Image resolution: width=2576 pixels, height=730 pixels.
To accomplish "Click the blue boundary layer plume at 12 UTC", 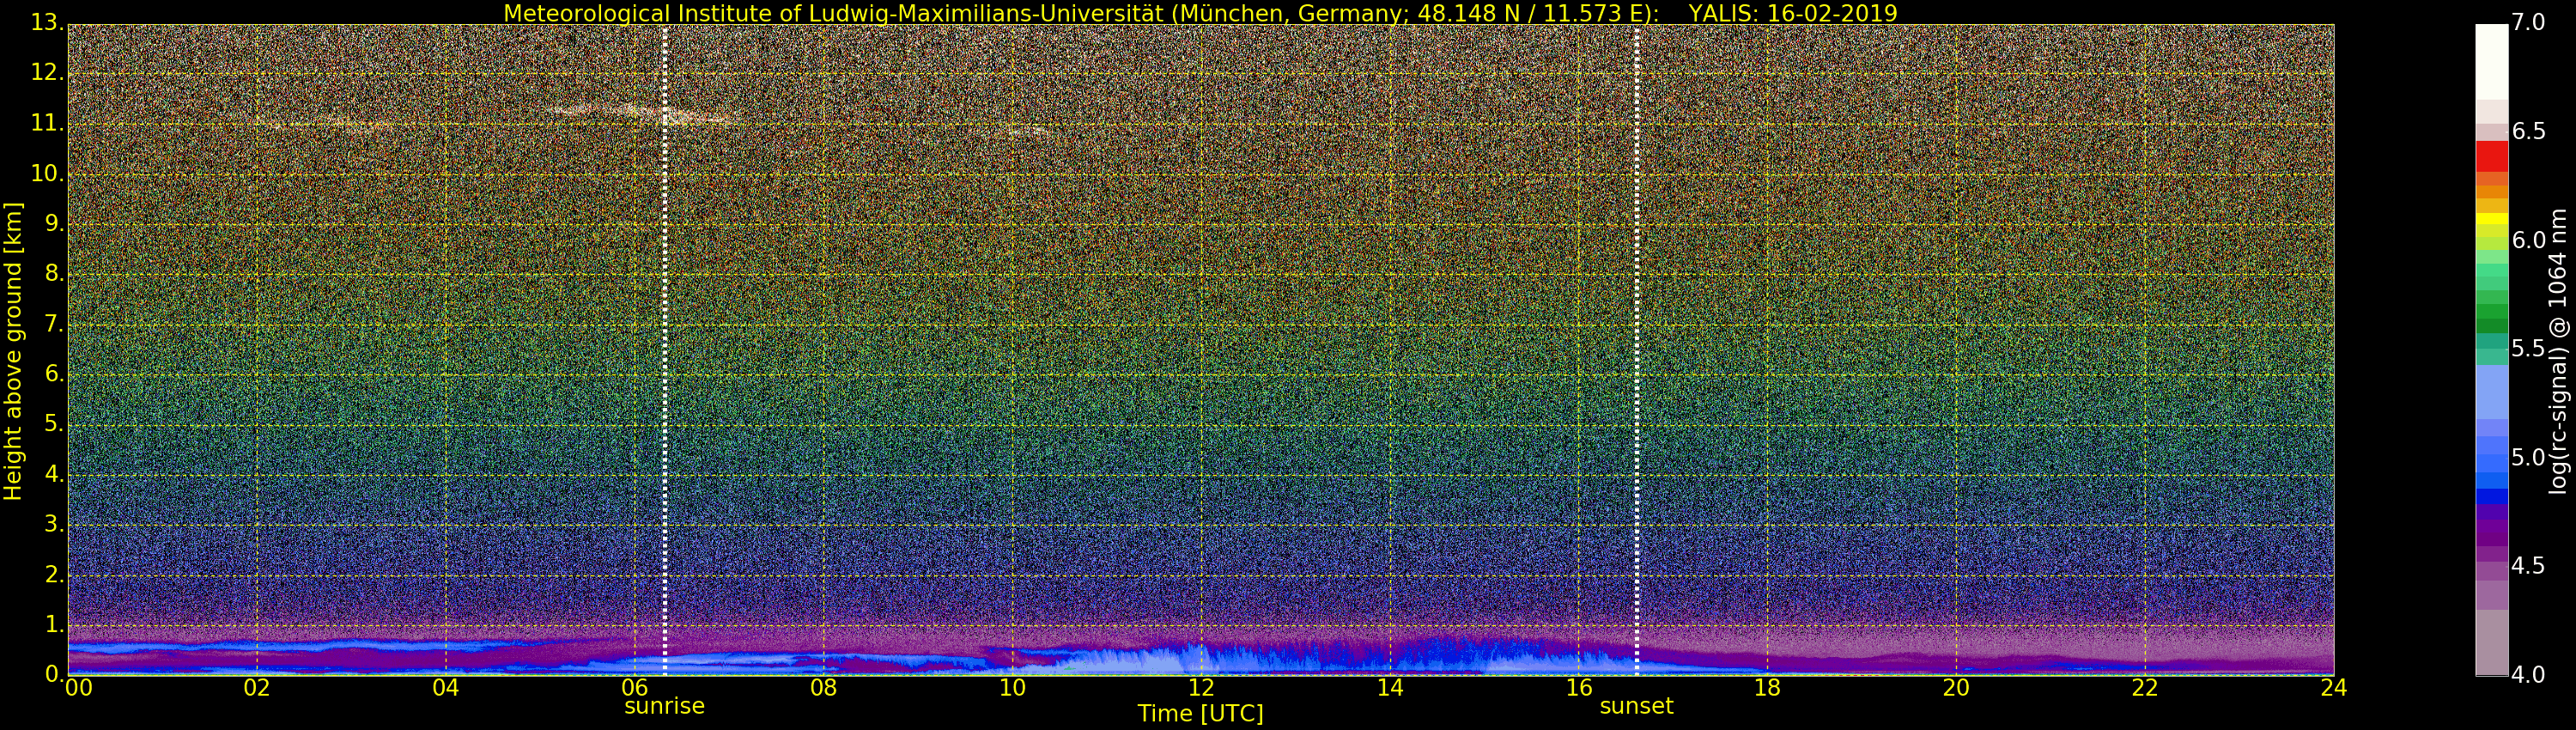I will tap(1200, 658).
